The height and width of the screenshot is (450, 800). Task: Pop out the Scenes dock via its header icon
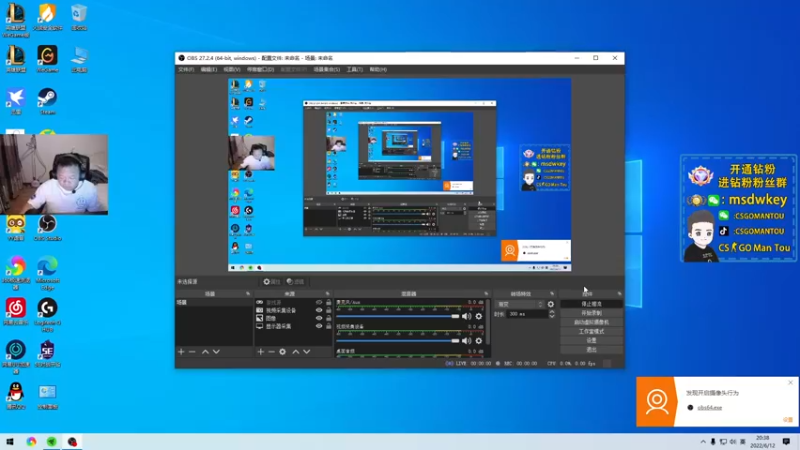coord(248,294)
